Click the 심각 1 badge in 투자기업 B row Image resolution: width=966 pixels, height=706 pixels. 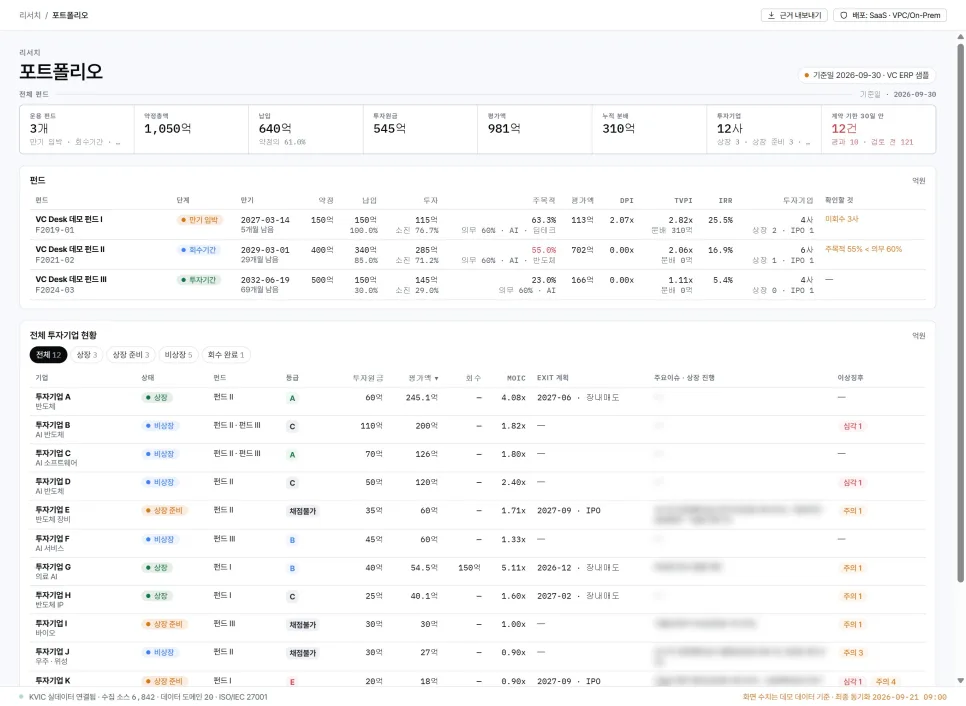click(852, 426)
